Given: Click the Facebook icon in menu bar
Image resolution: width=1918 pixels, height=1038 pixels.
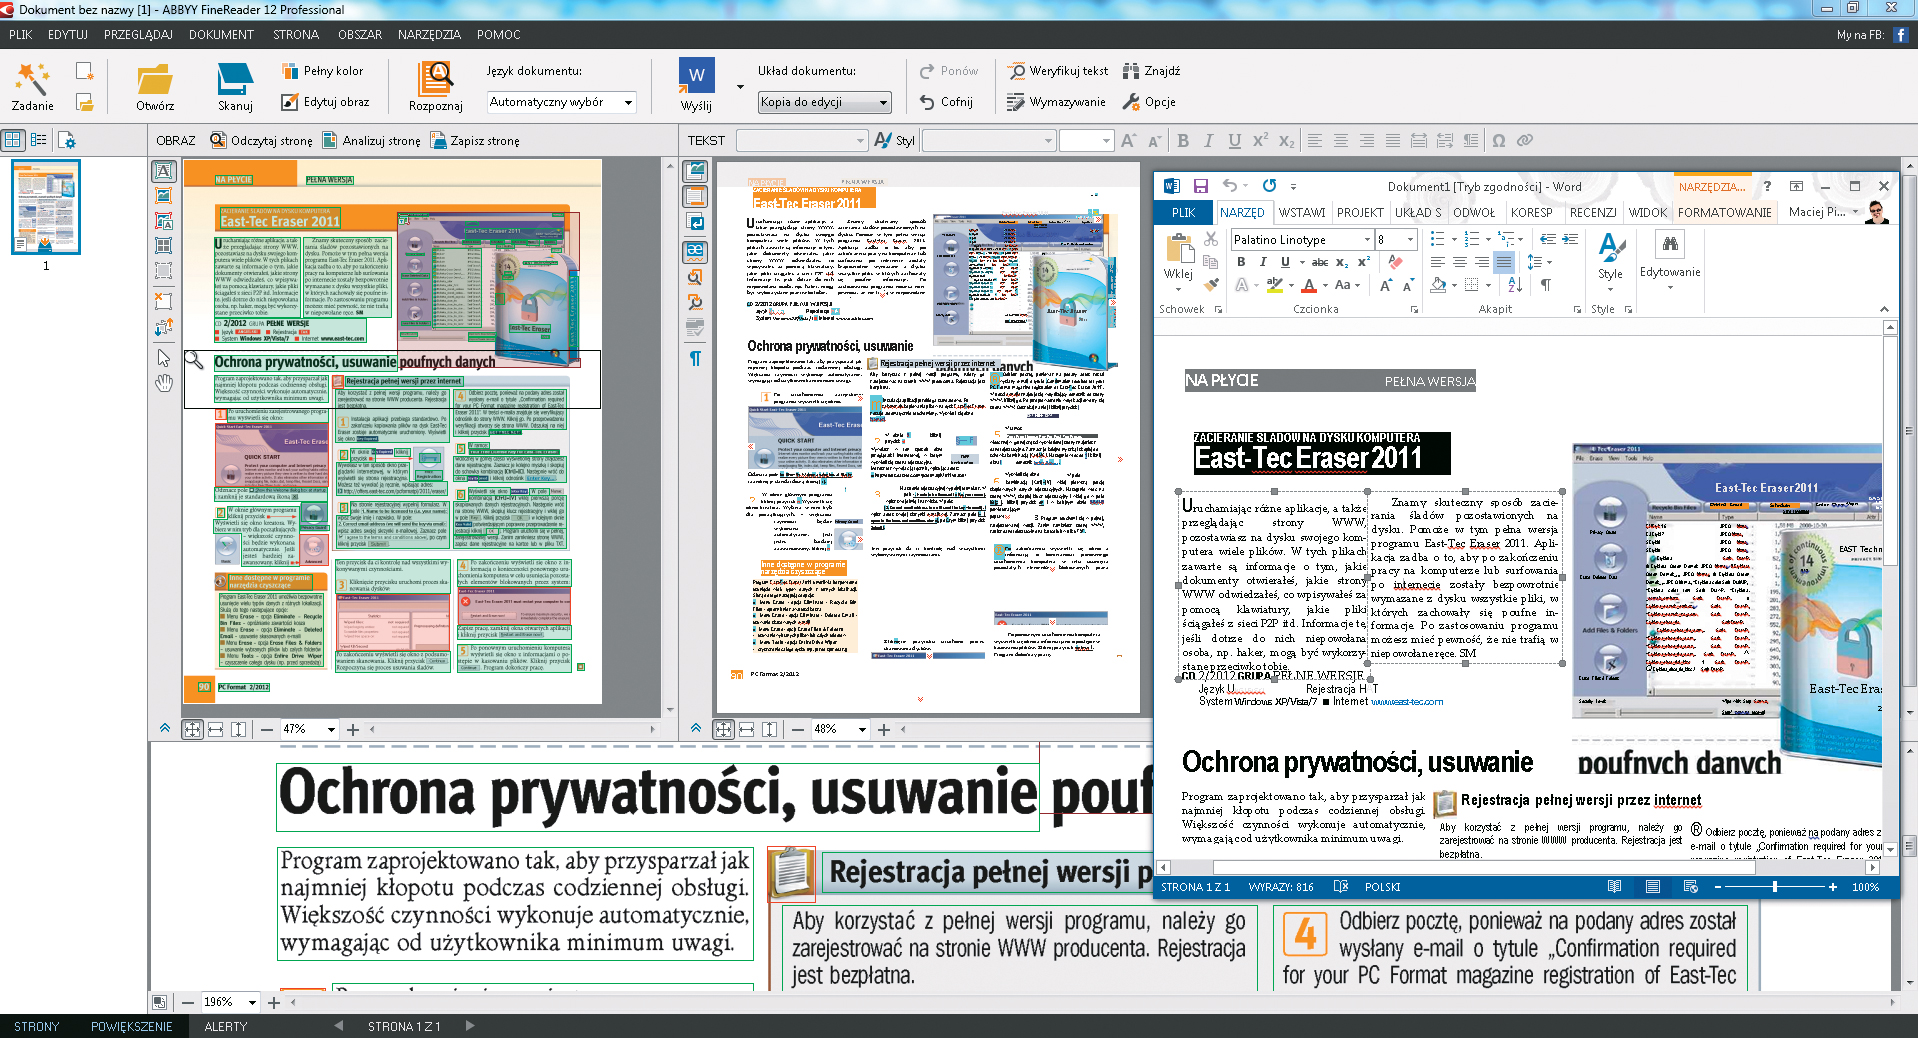Looking at the screenshot, I should pyautogui.click(x=1901, y=35).
